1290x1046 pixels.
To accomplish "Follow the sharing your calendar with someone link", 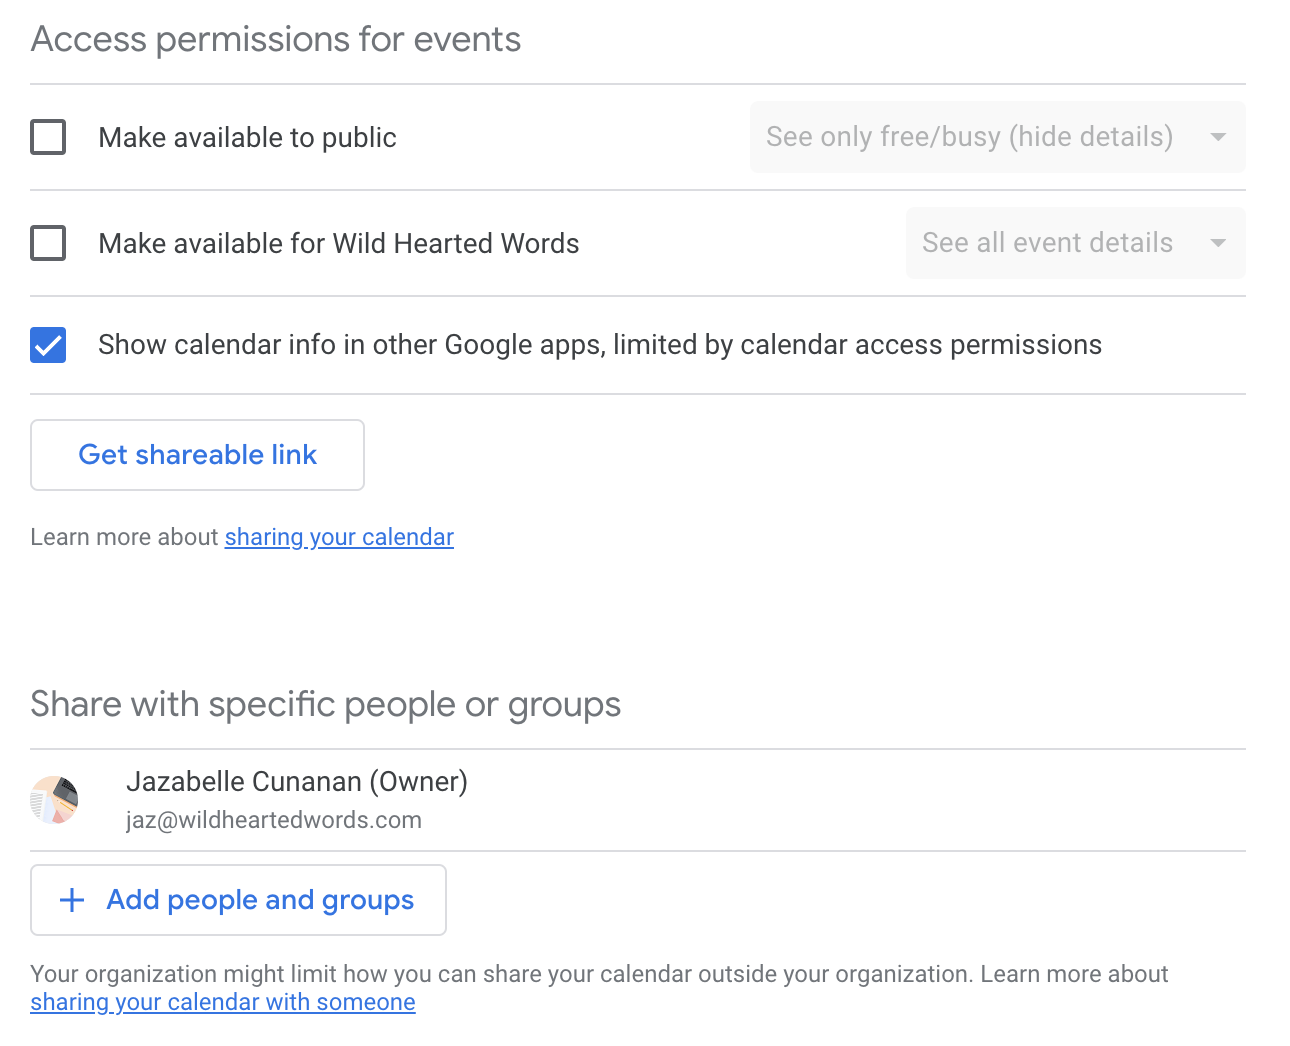I will (222, 1001).
